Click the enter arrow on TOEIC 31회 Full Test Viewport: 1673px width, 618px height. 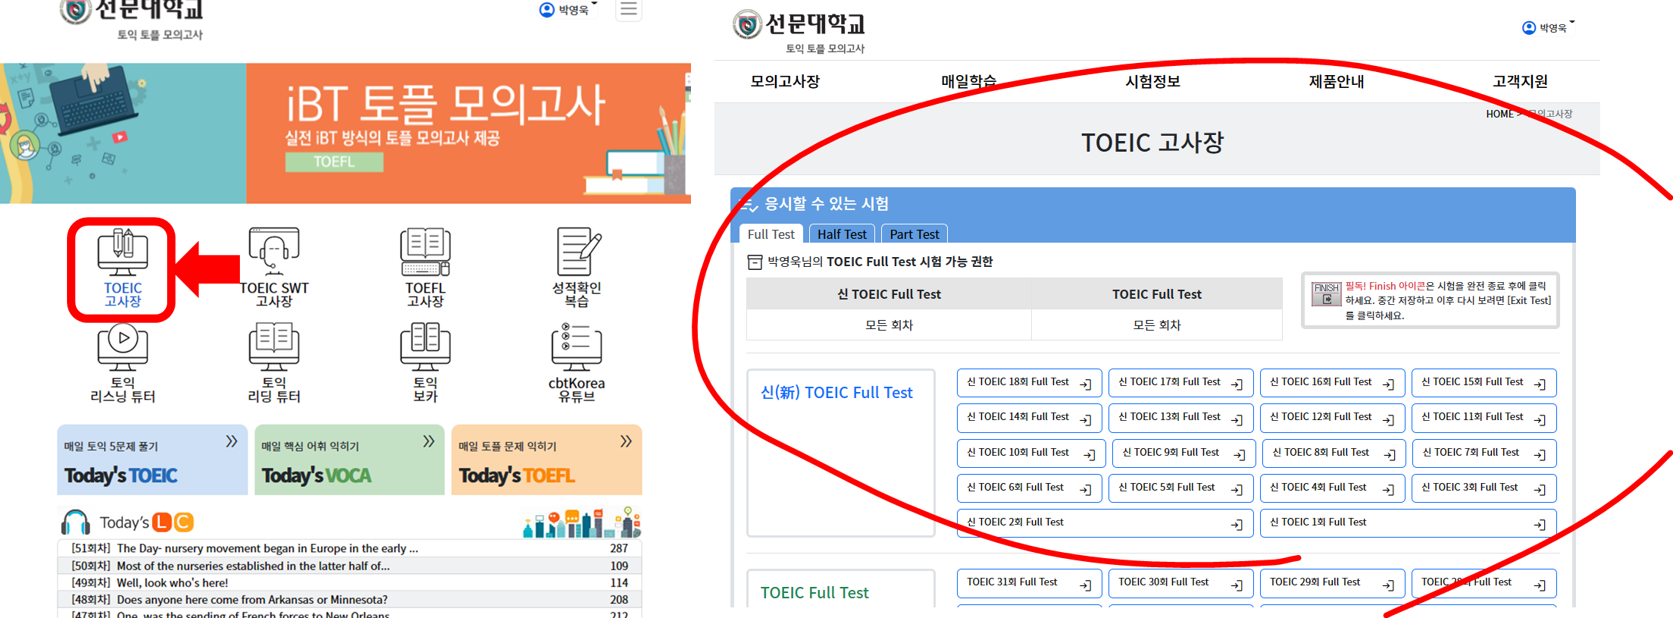click(x=1086, y=585)
